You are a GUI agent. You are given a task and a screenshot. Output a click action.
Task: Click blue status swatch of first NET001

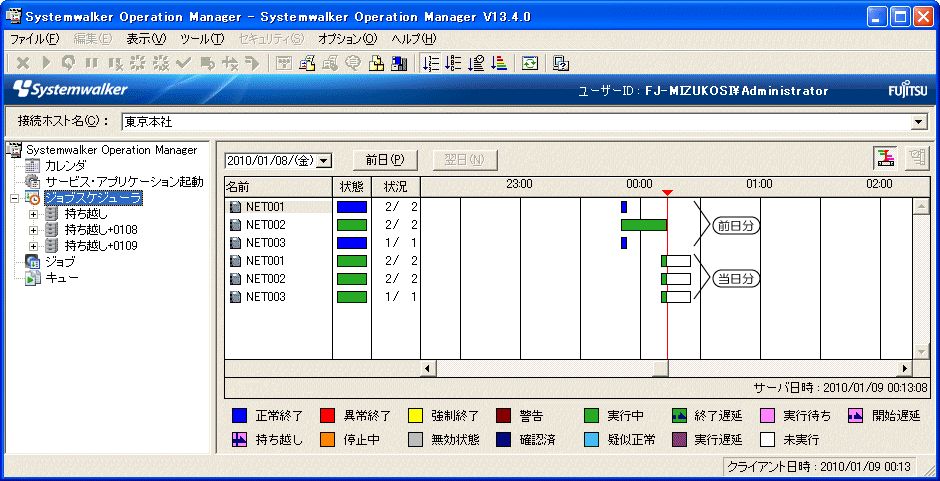(x=351, y=207)
